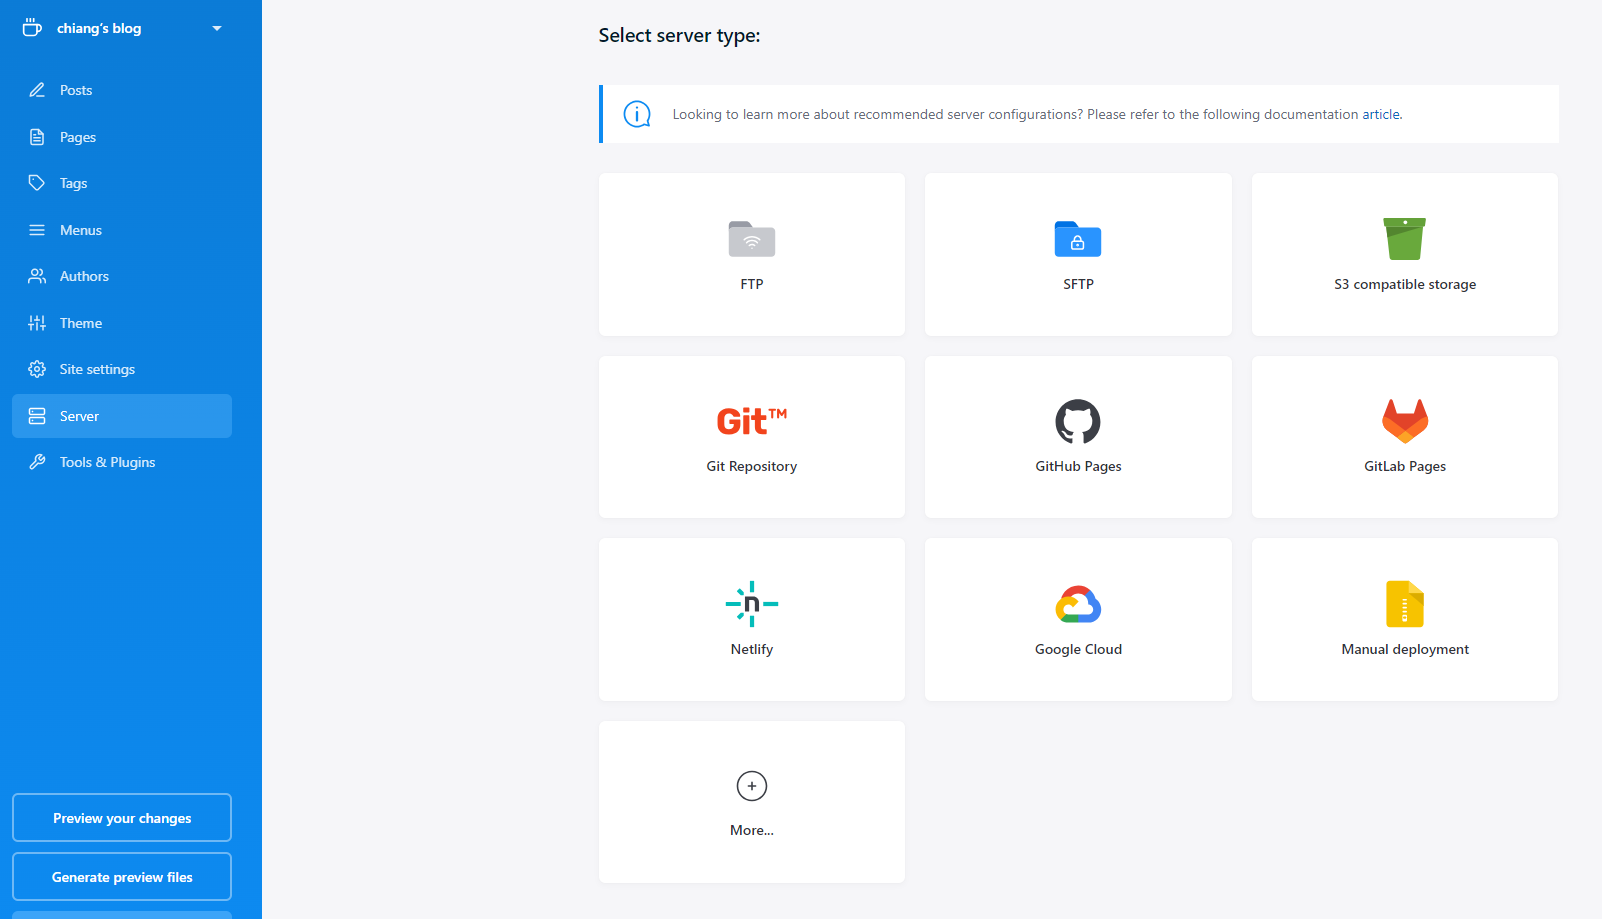Viewport: 1602px width, 919px height.
Task: Pick the Netlify logo icon
Action: pos(751,604)
